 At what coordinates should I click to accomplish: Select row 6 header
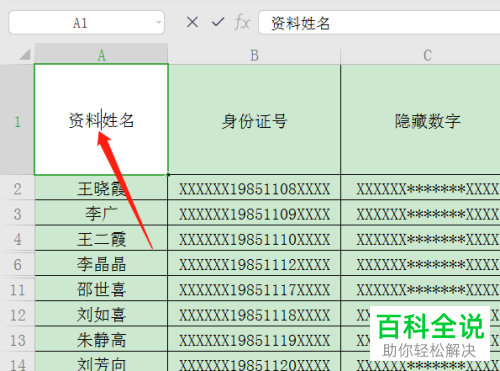click(17, 264)
